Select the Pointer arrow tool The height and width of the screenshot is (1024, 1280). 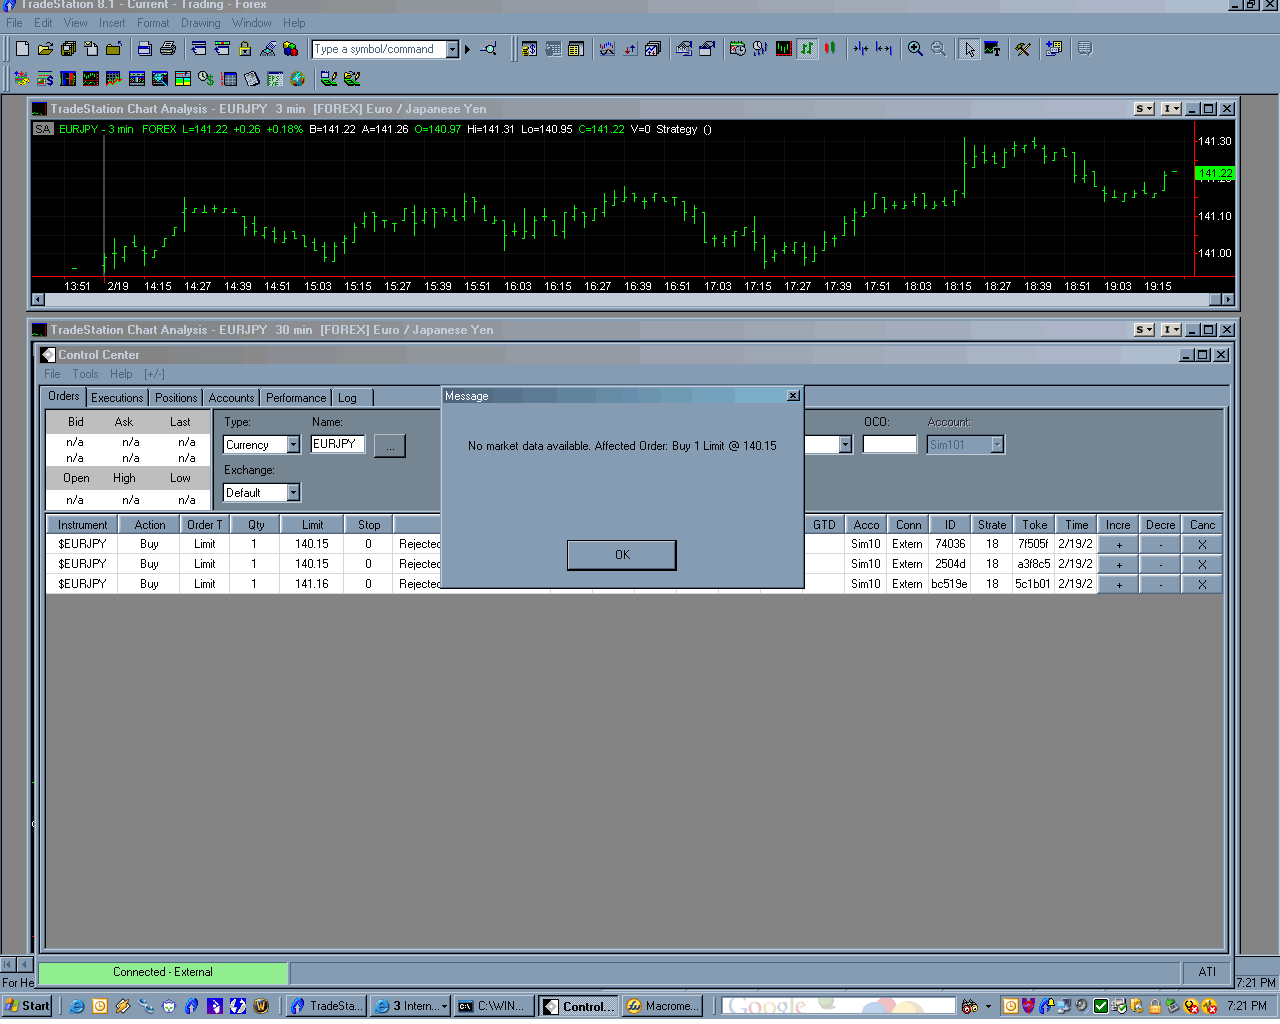pos(968,48)
